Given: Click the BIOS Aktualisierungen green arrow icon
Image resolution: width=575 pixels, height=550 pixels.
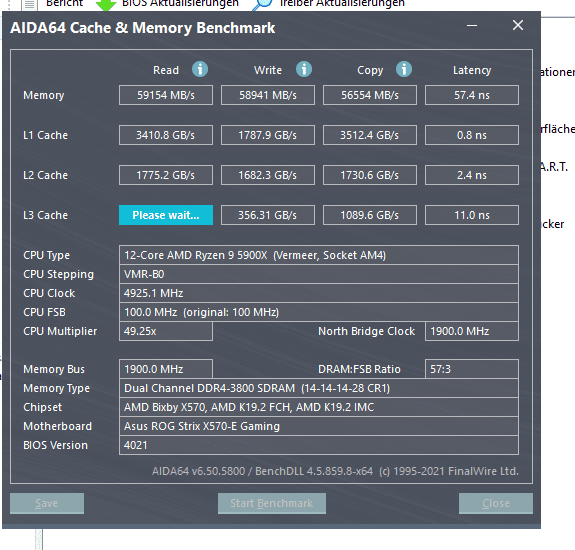Looking at the screenshot, I should pos(106,4).
